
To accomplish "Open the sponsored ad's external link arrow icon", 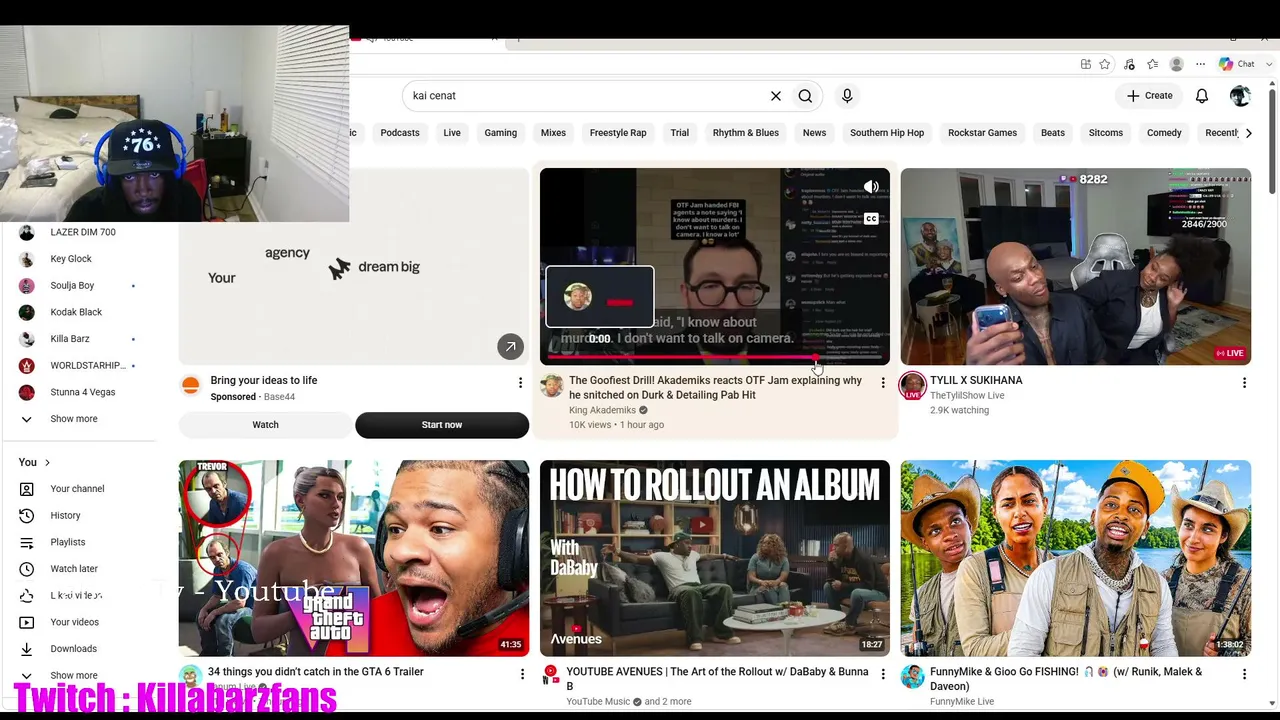I will [x=510, y=347].
